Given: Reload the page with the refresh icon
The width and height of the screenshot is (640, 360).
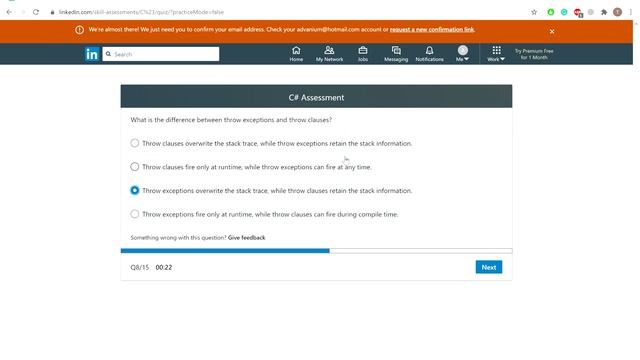Looking at the screenshot, I should pyautogui.click(x=36, y=12).
